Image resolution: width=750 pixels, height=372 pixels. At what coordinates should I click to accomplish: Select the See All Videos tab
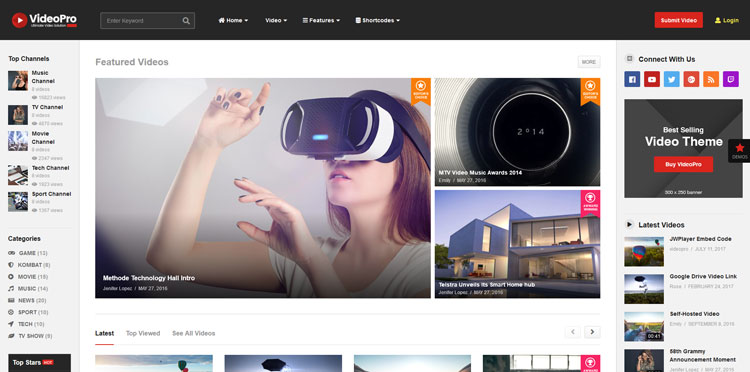click(194, 333)
